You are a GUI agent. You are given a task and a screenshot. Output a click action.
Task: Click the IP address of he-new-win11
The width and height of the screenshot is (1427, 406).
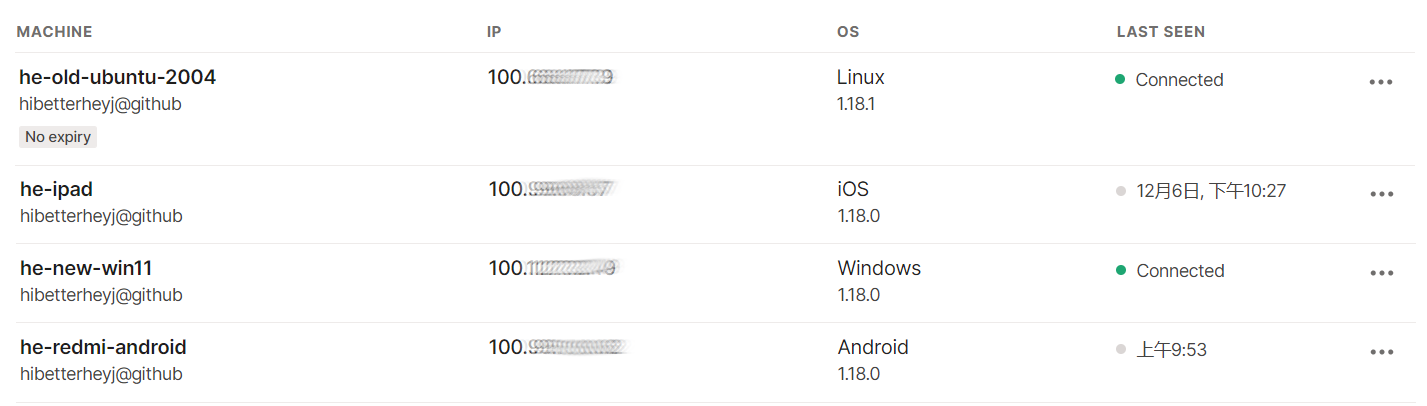tap(552, 268)
